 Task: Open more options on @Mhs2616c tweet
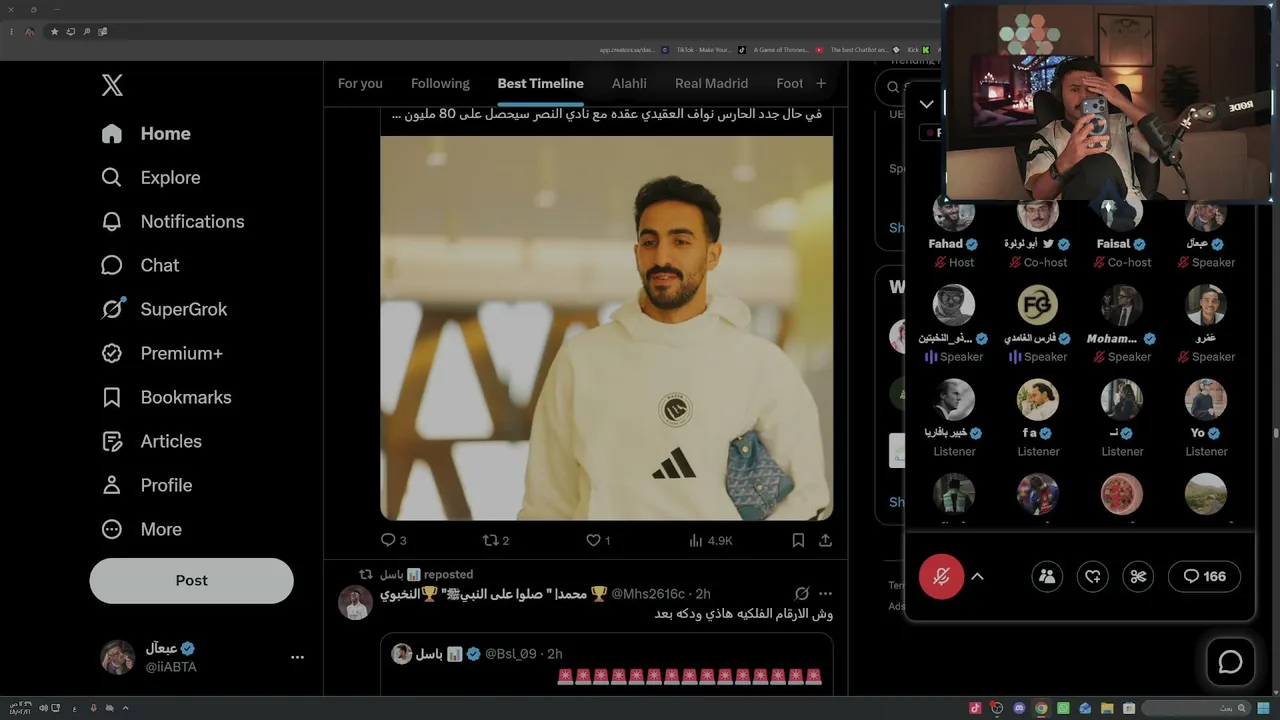click(825, 594)
